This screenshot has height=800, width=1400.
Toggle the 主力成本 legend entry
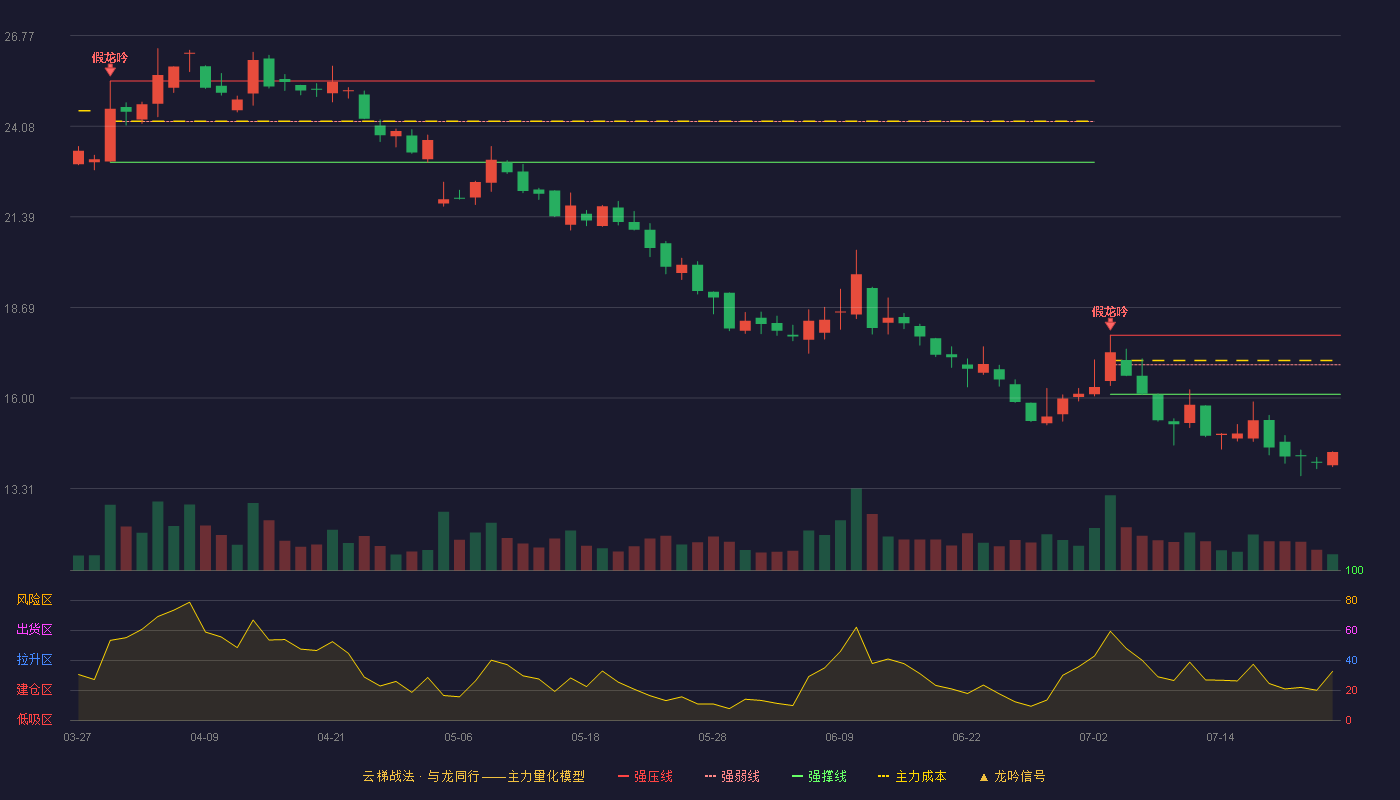(x=912, y=776)
